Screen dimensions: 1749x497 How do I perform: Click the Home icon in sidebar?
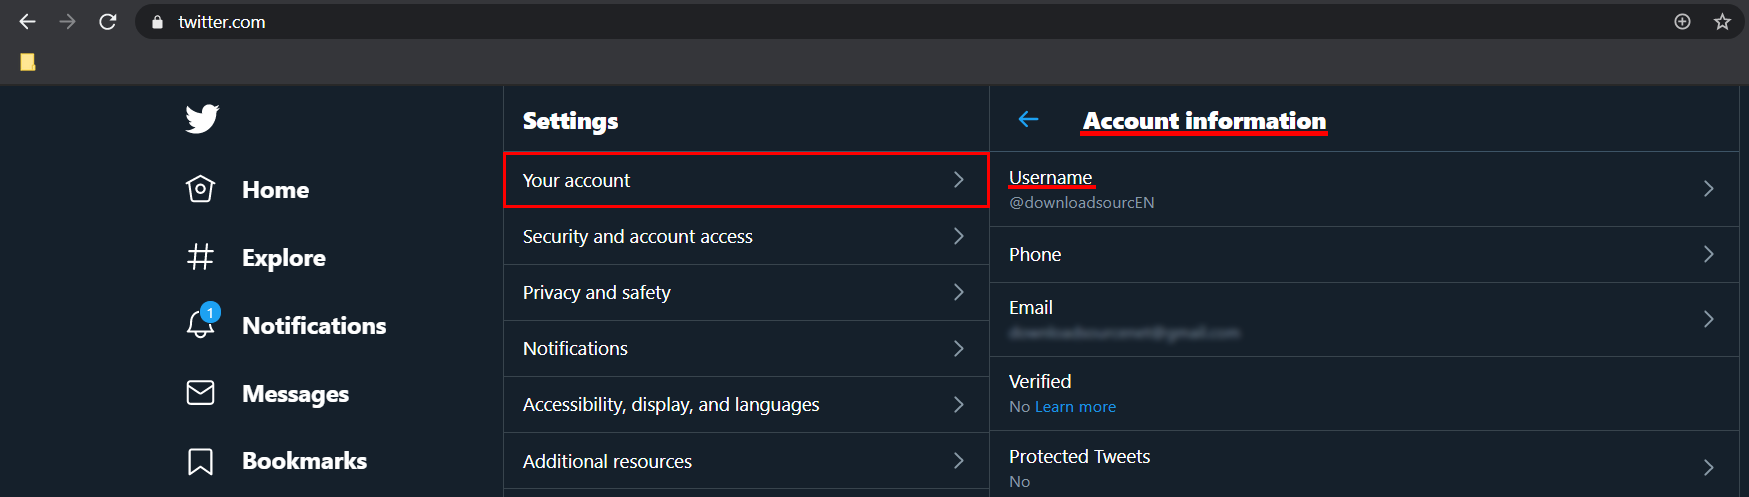(200, 189)
